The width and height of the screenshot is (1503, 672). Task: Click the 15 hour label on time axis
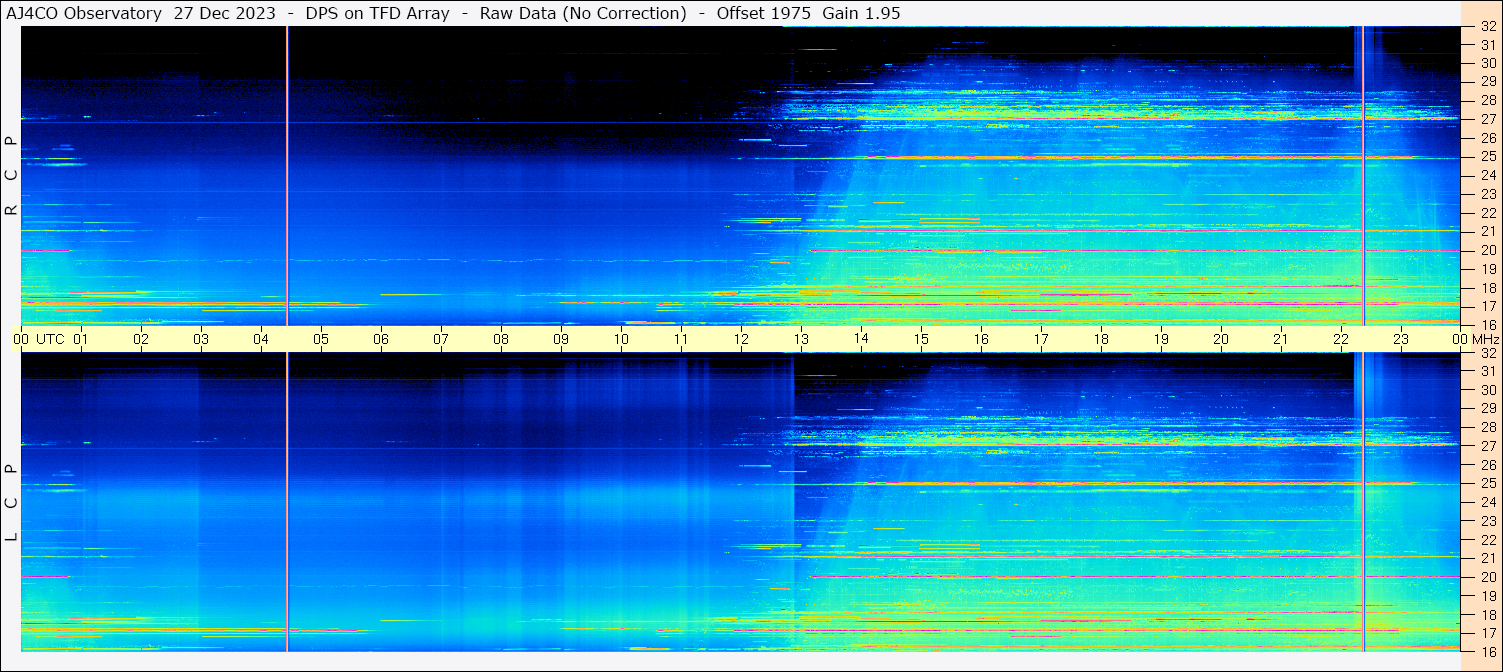[921, 339]
